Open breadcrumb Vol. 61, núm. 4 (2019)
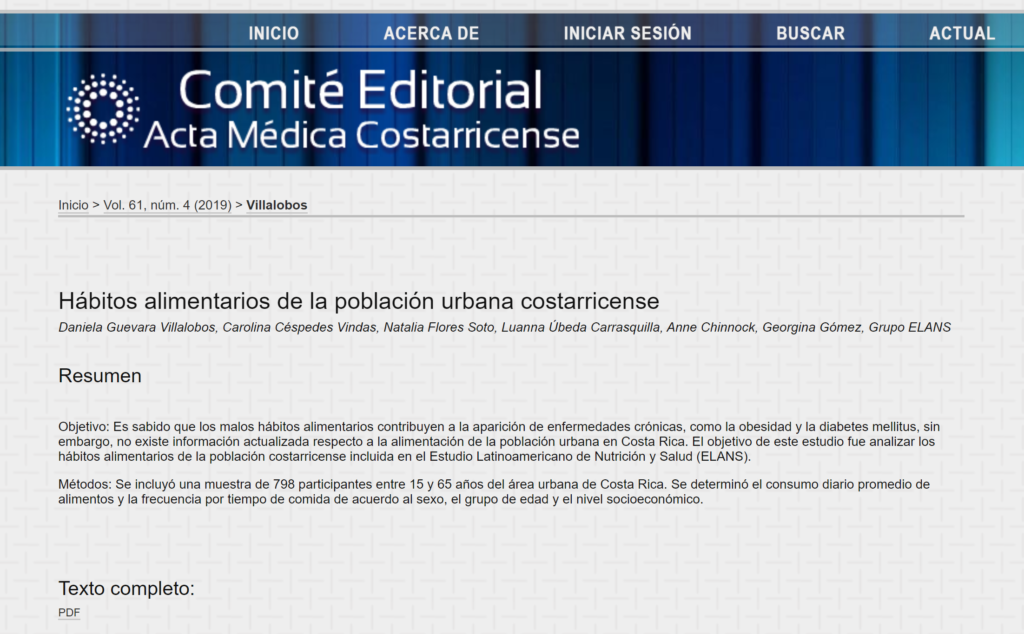This screenshot has height=634, width=1024. coord(167,205)
